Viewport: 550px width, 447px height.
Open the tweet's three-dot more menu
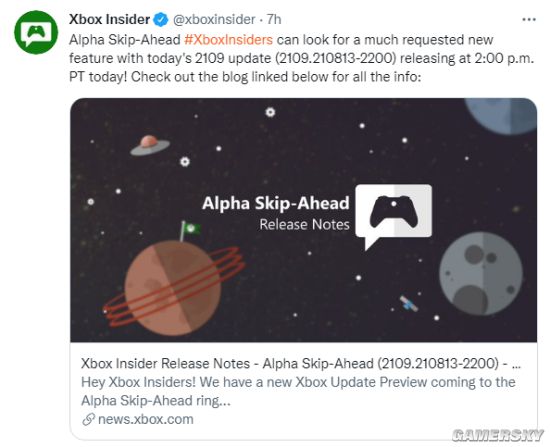[529, 20]
